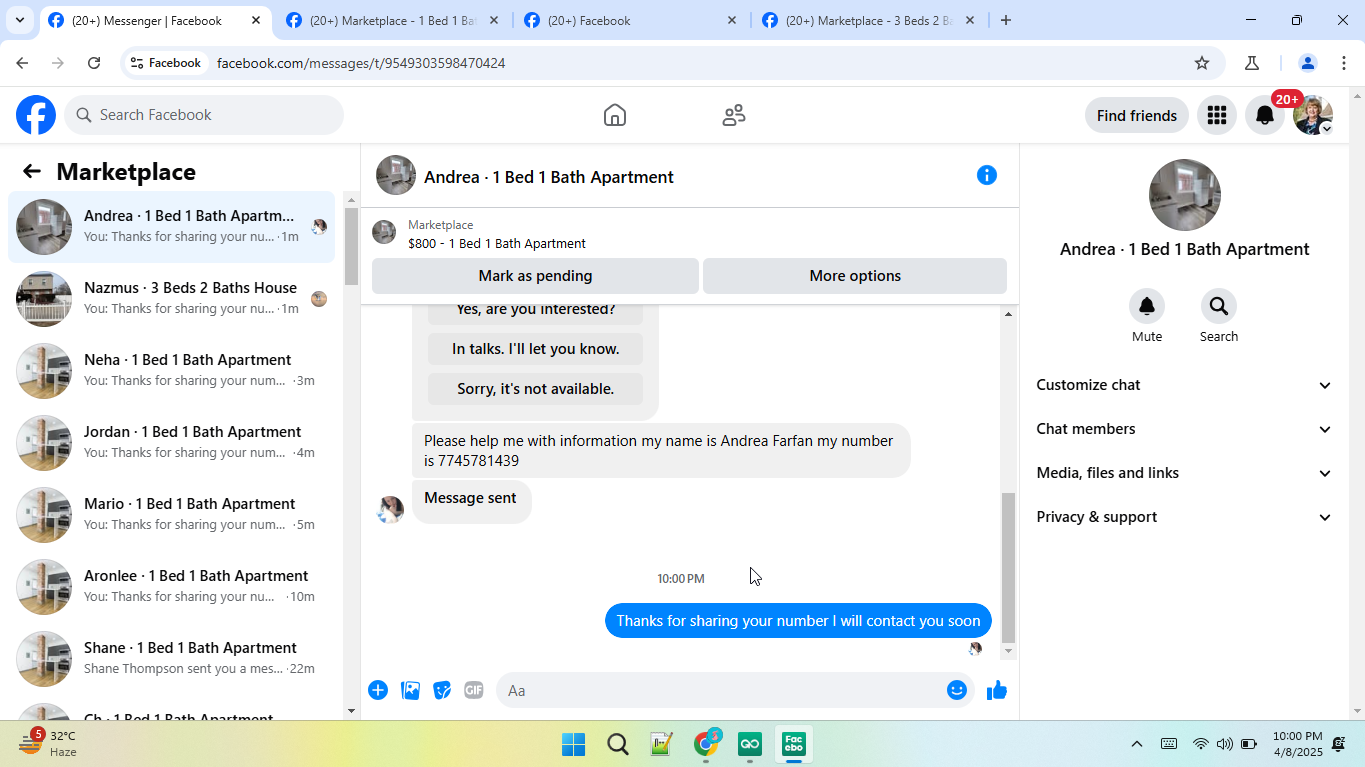Click the conversation list scrollbar thumb

351,246
